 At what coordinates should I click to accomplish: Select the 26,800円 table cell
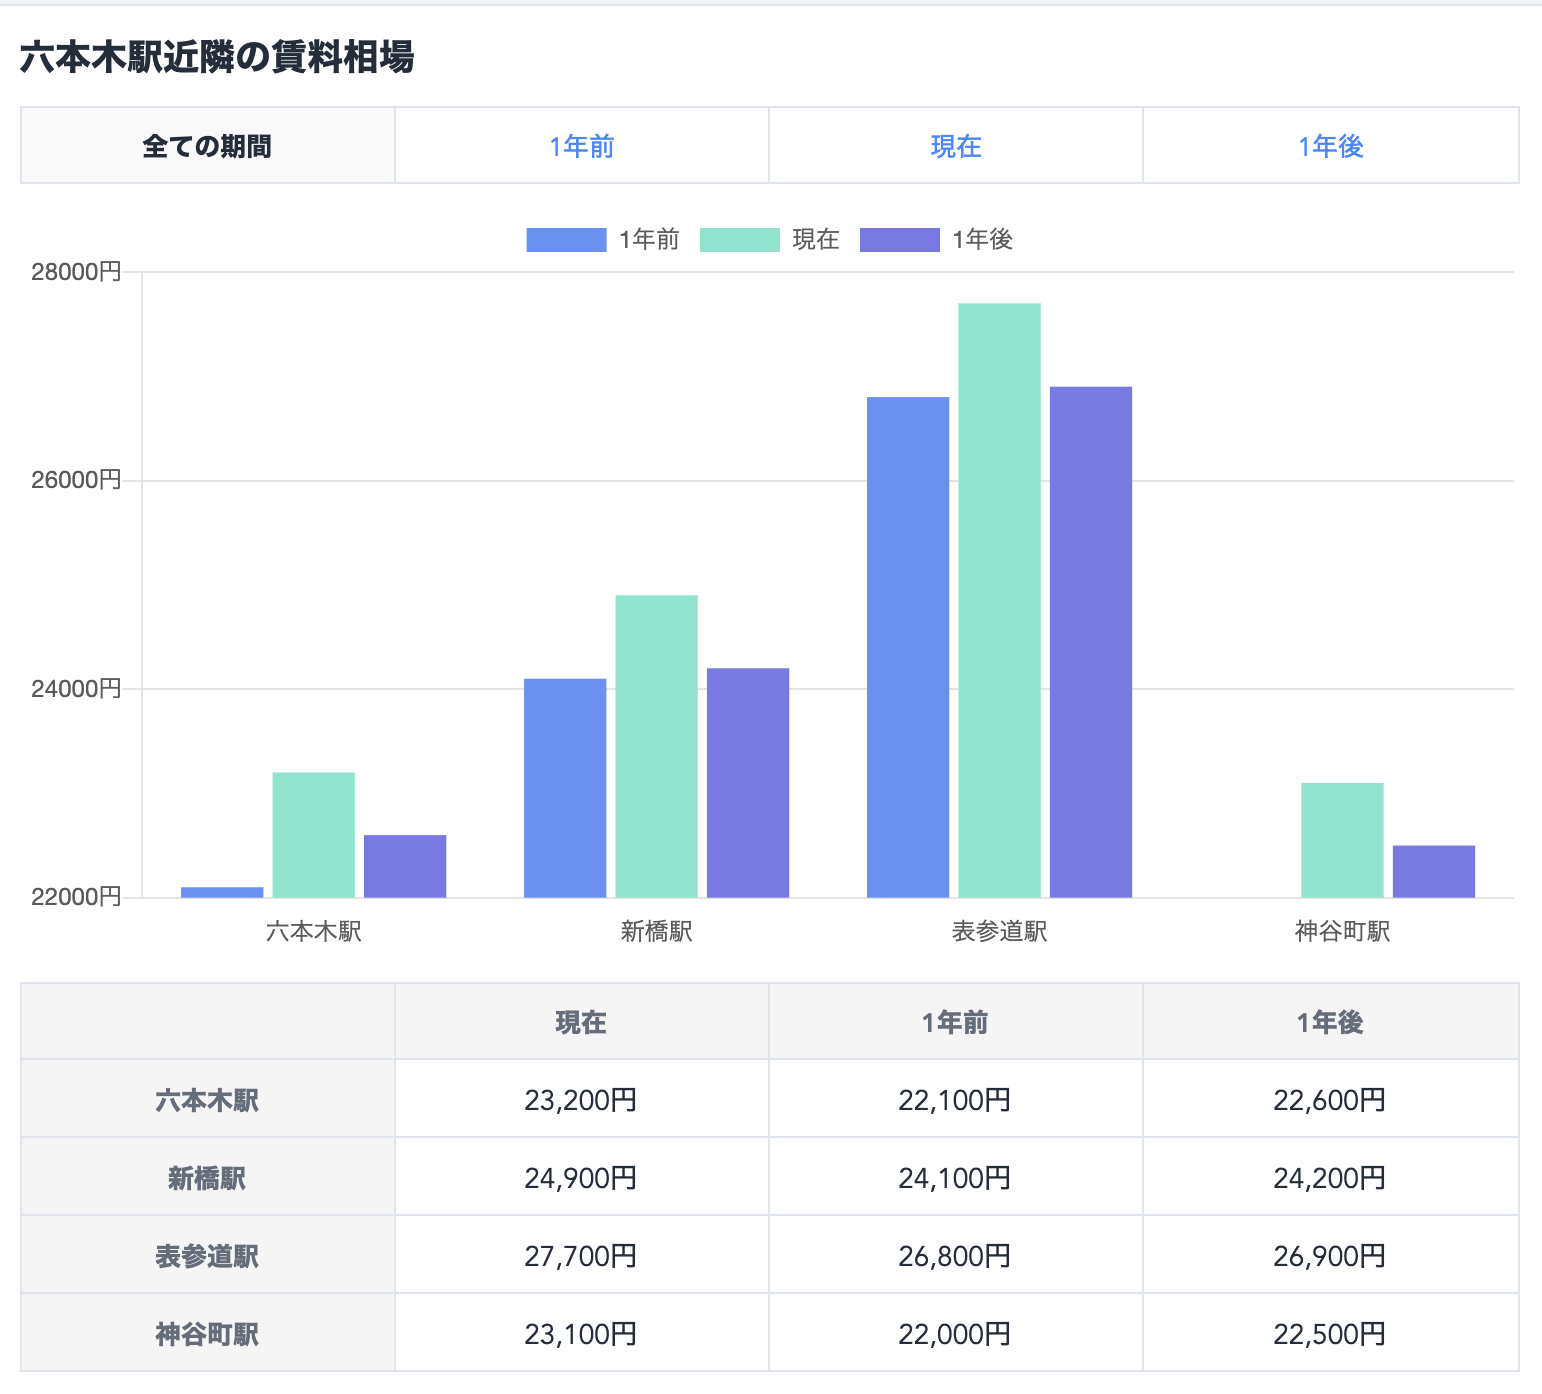tap(956, 1256)
